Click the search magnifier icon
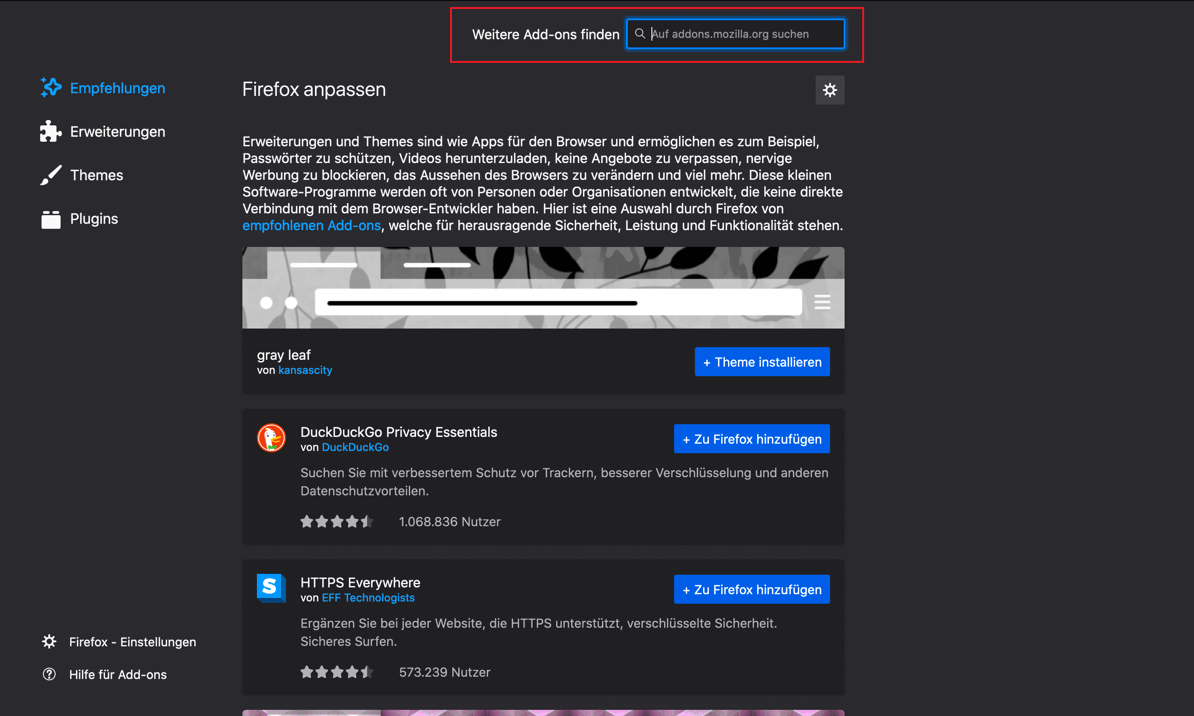 point(640,34)
